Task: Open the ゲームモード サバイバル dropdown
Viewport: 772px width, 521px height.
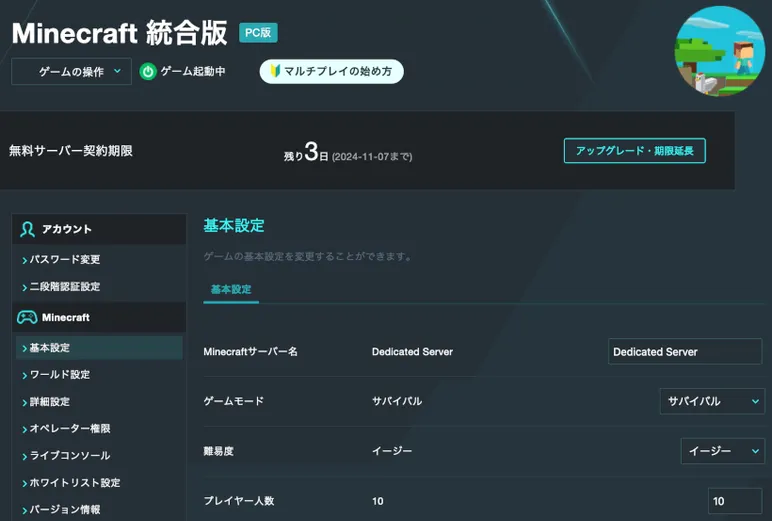Action: point(712,401)
